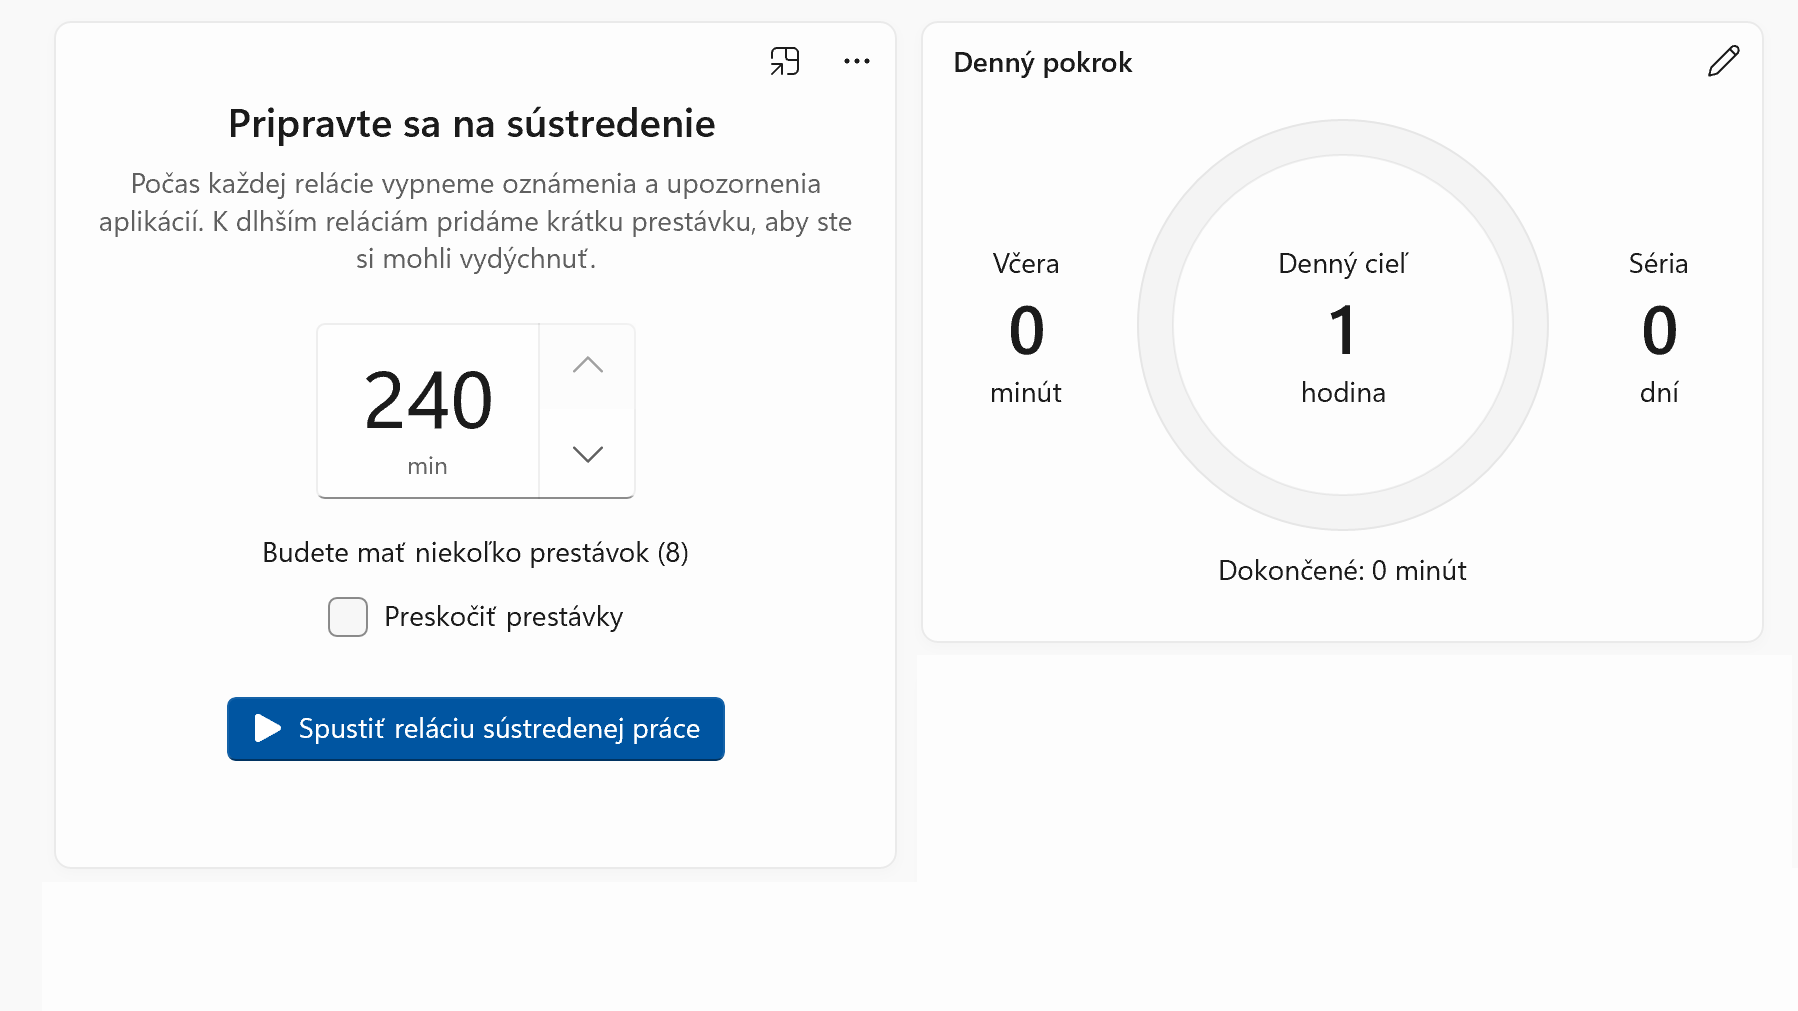This screenshot has width=1798, height=1011.
Task: Open compact mode with the pop-out icon
Action: (786, 61)
